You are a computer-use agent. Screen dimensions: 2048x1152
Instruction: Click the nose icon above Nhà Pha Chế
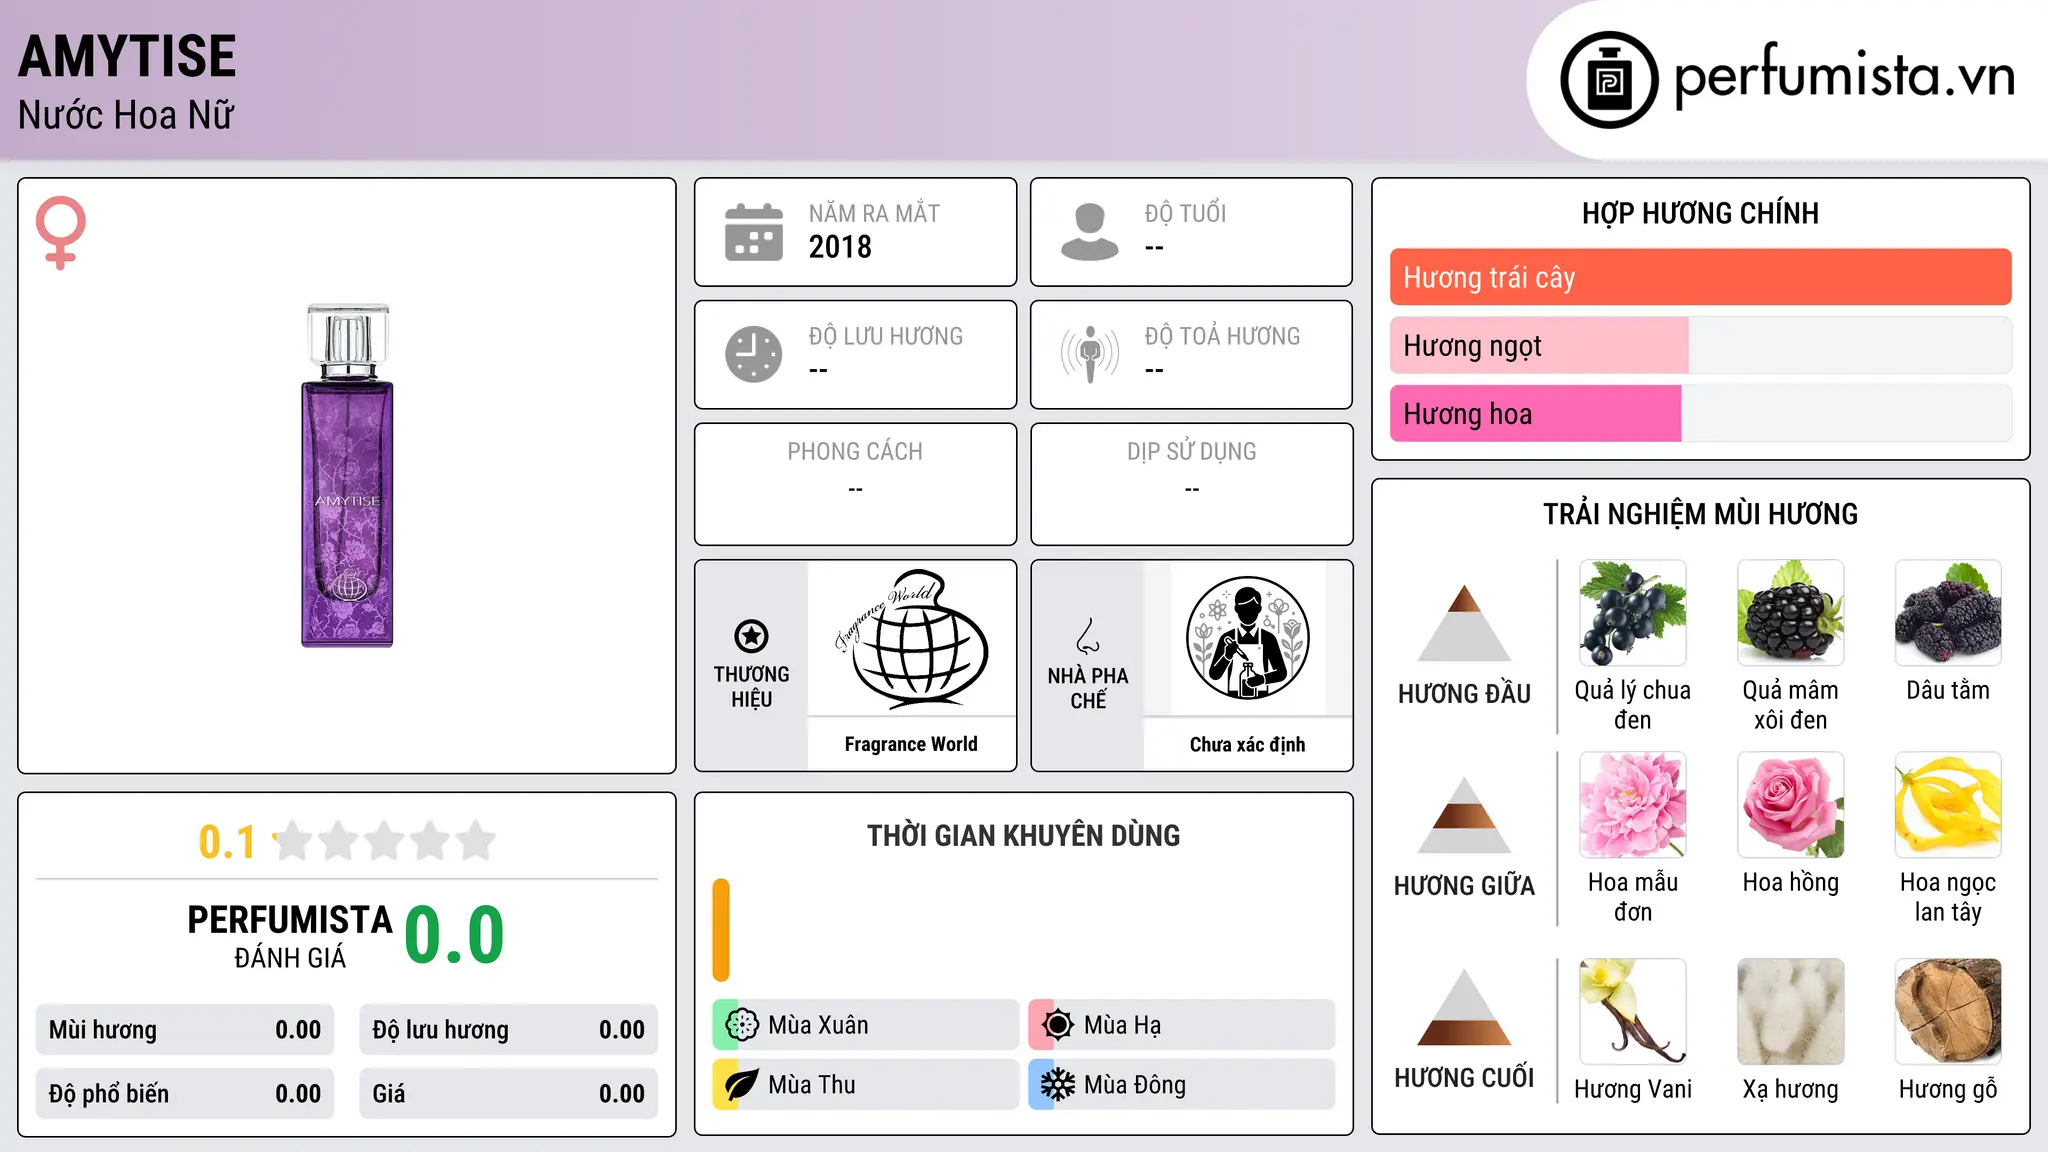(1088, 636)
